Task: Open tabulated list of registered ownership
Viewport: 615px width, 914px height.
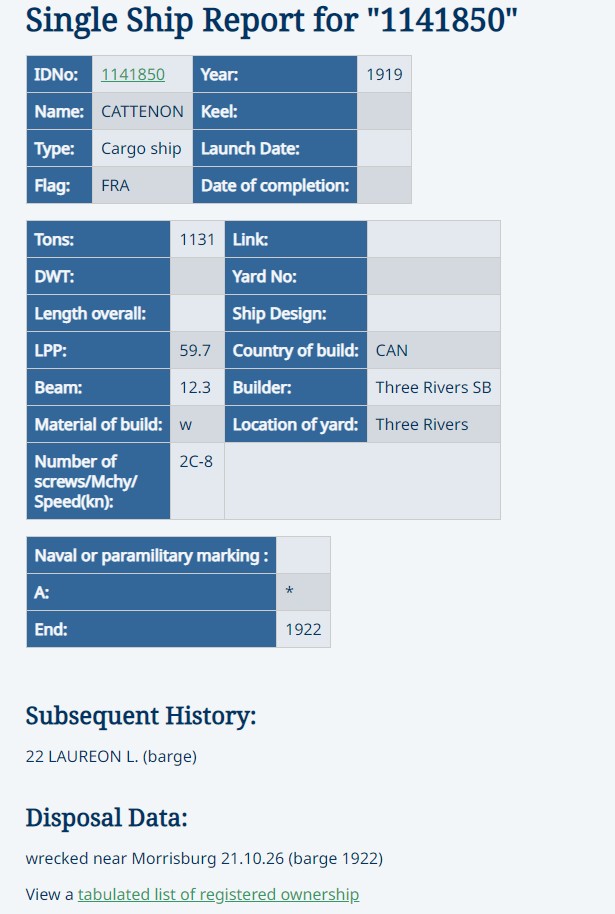Action: click(x=219, y=894)
